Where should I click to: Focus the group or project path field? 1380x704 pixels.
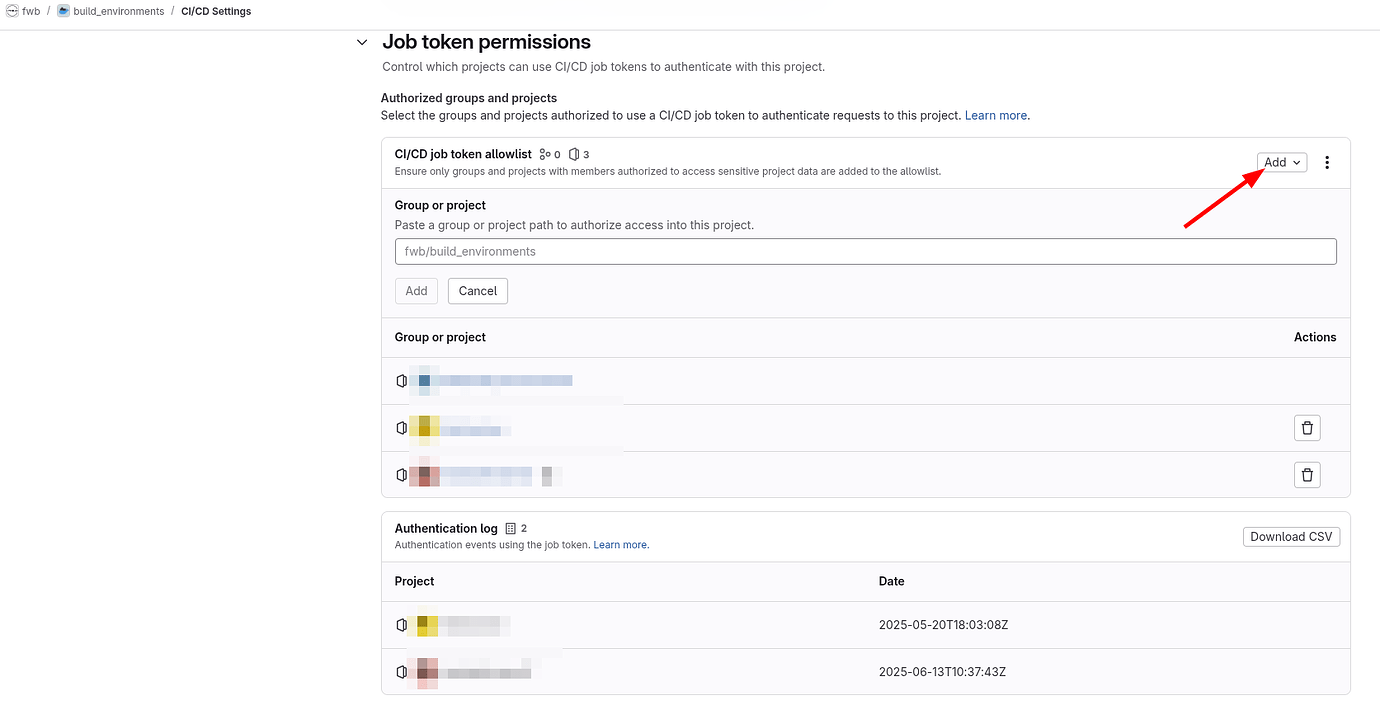865,251
